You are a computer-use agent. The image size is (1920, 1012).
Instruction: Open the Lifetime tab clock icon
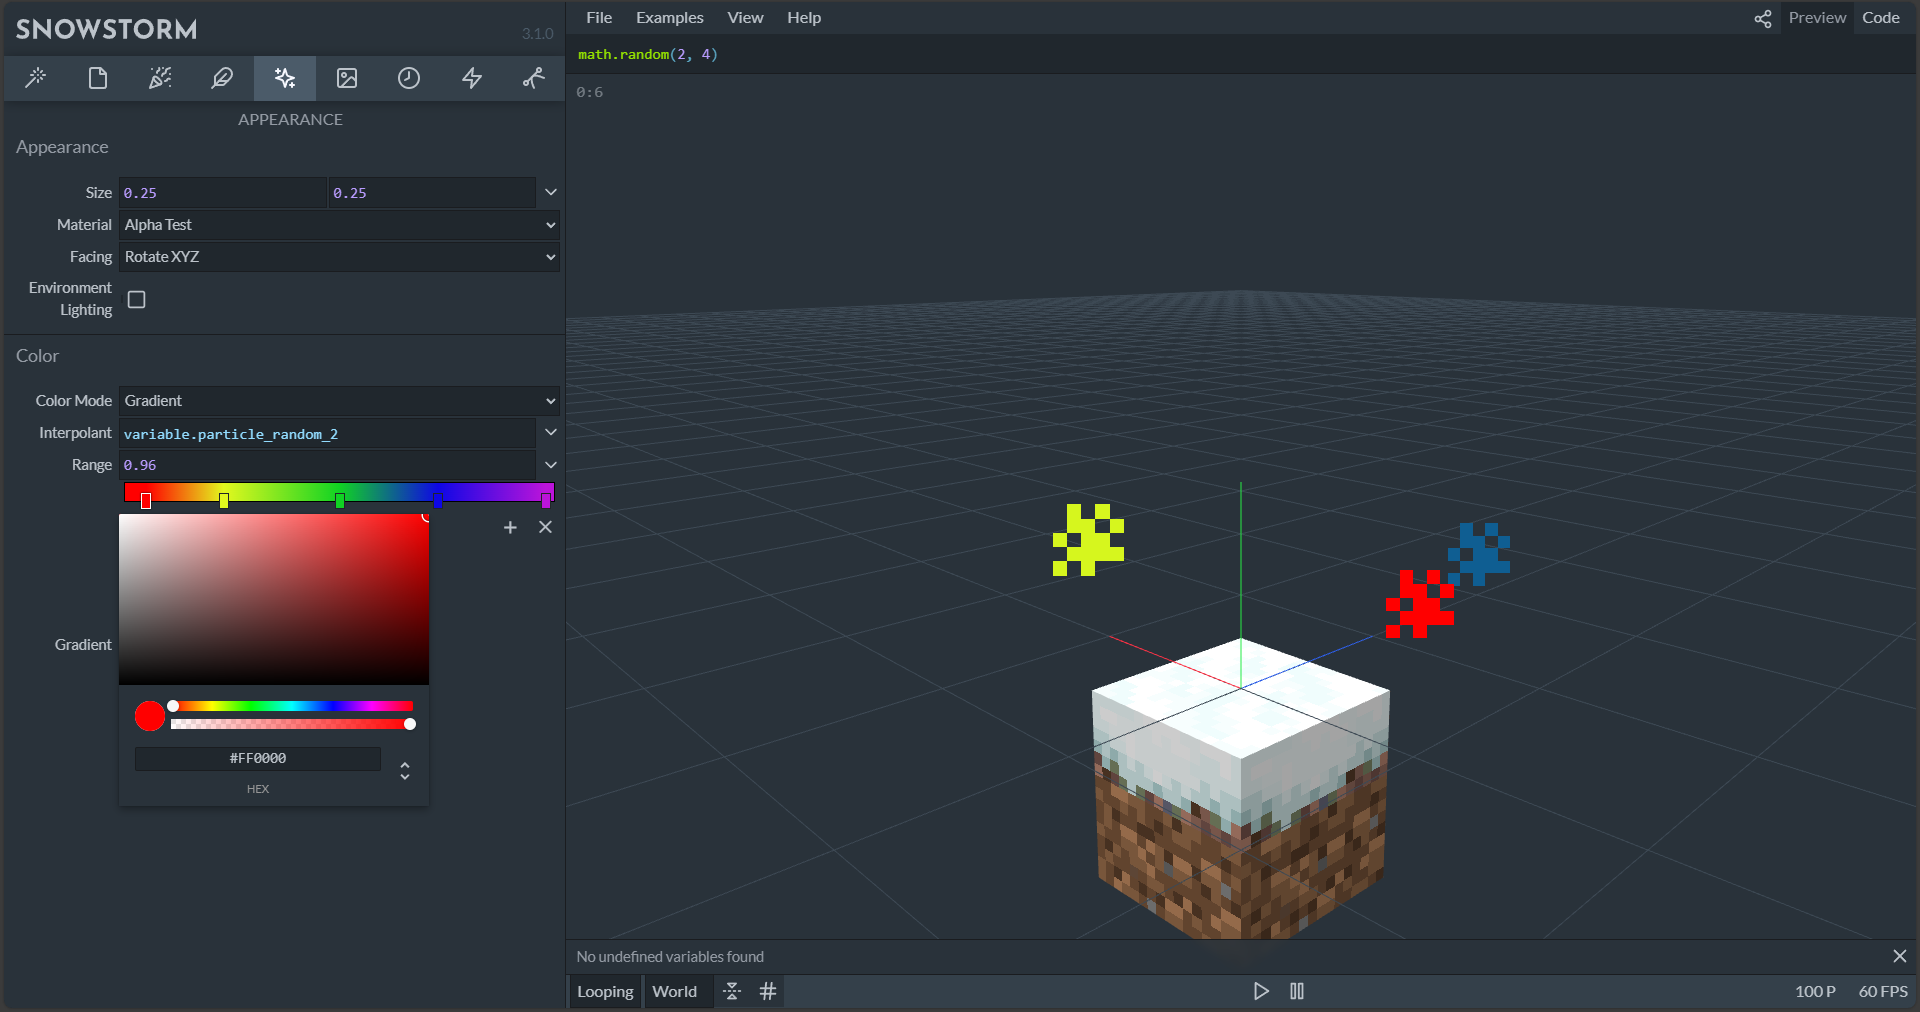(409, 78)
